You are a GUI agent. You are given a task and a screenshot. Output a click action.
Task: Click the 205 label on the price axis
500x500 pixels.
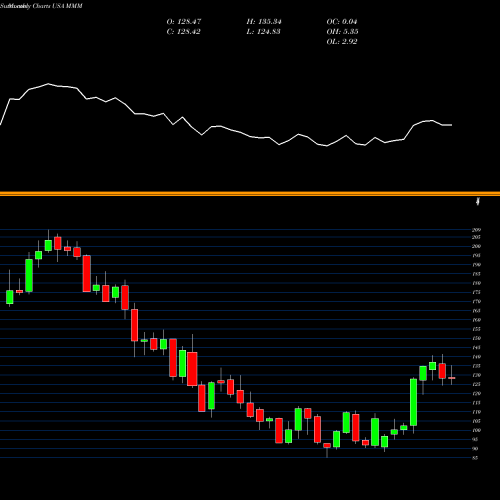click(476, 237)
